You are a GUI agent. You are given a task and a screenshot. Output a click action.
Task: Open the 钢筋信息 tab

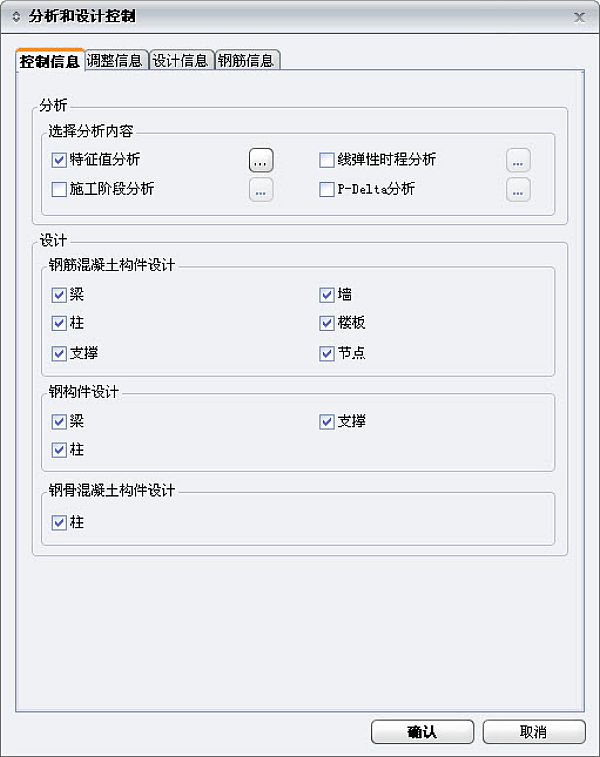[x=246, y=61]
